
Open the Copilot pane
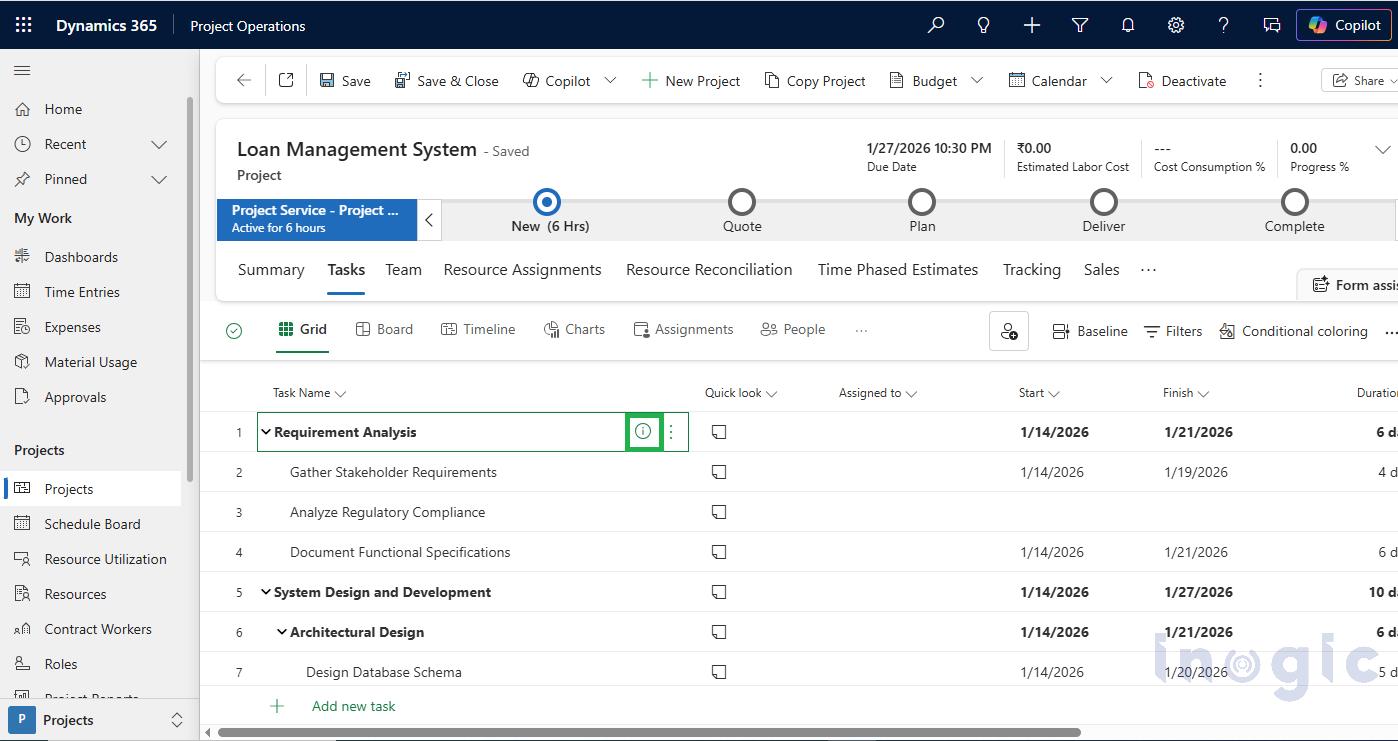[1343, 25]
